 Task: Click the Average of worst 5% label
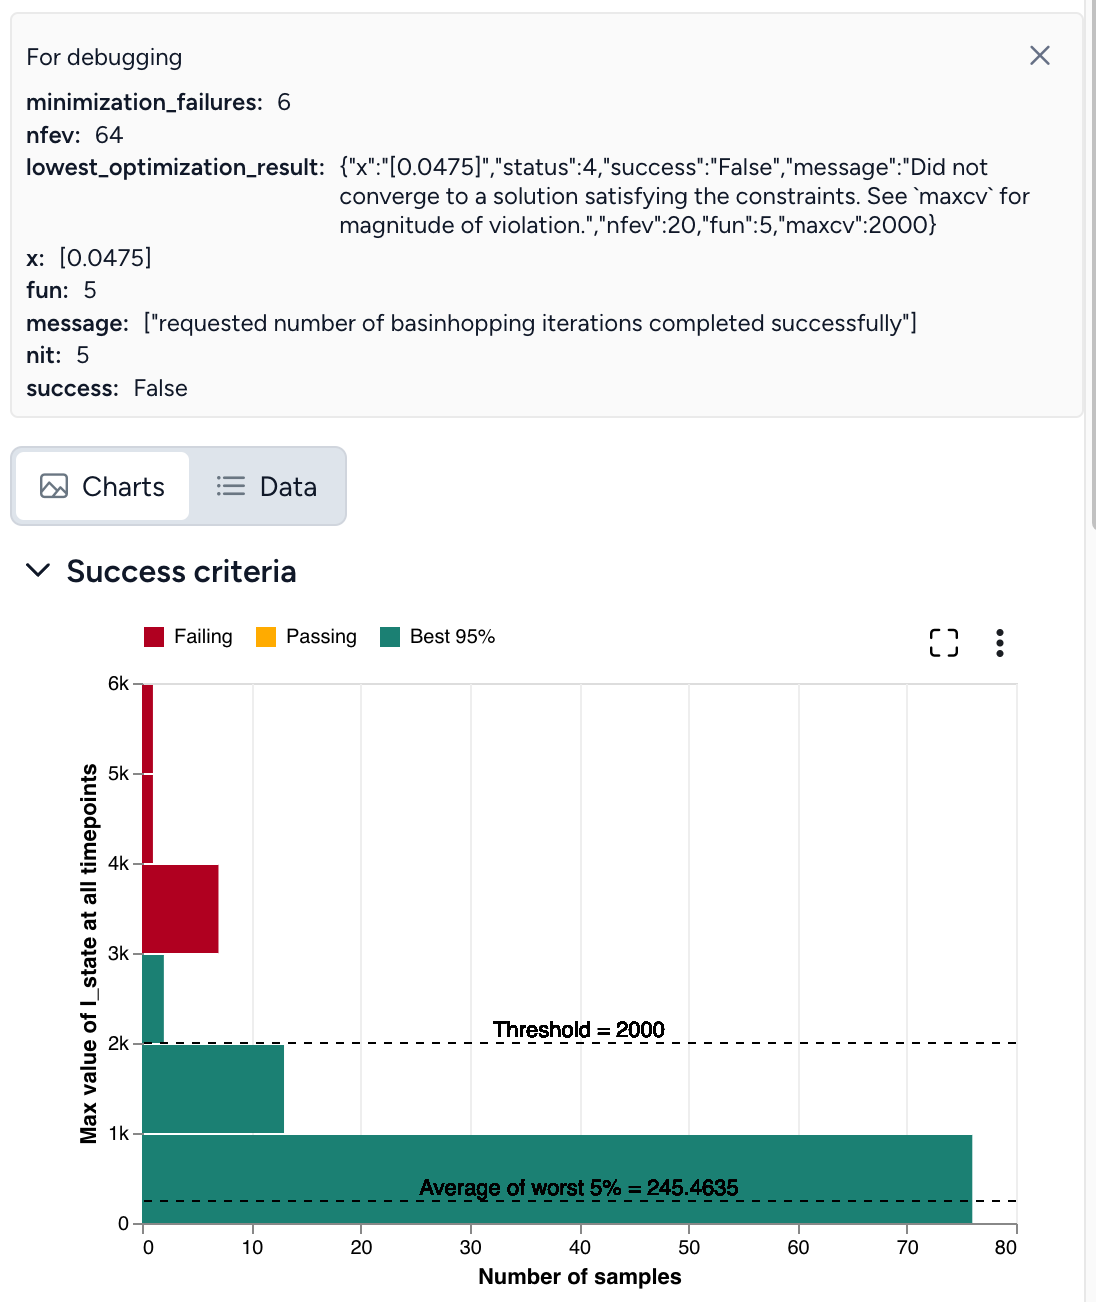(x=578, y=1187)
